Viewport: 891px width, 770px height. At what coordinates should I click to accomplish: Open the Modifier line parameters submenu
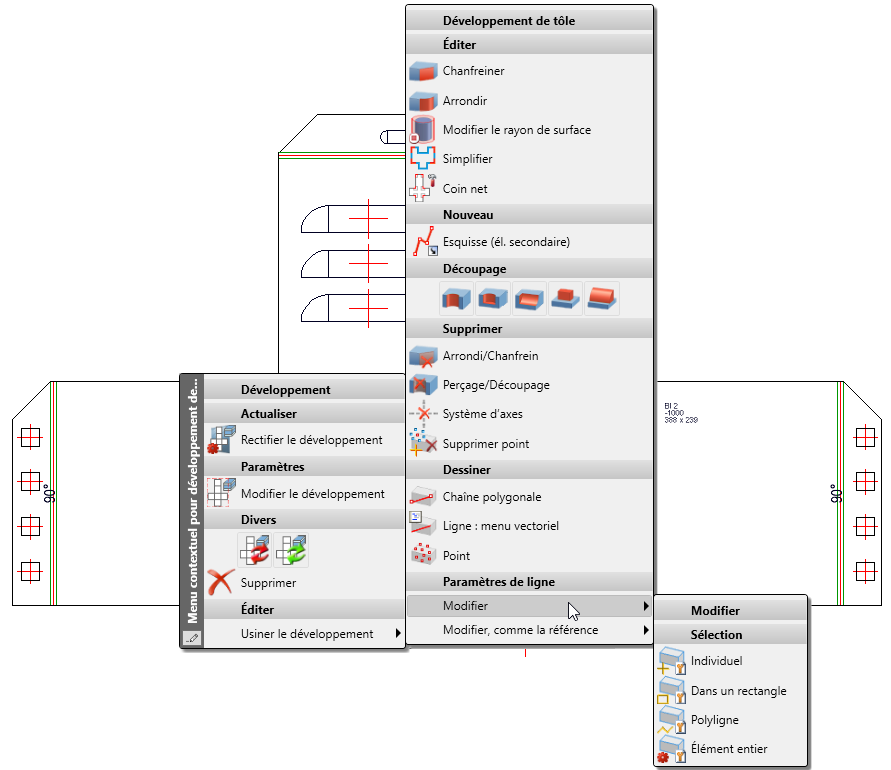(x=530, y=606)
